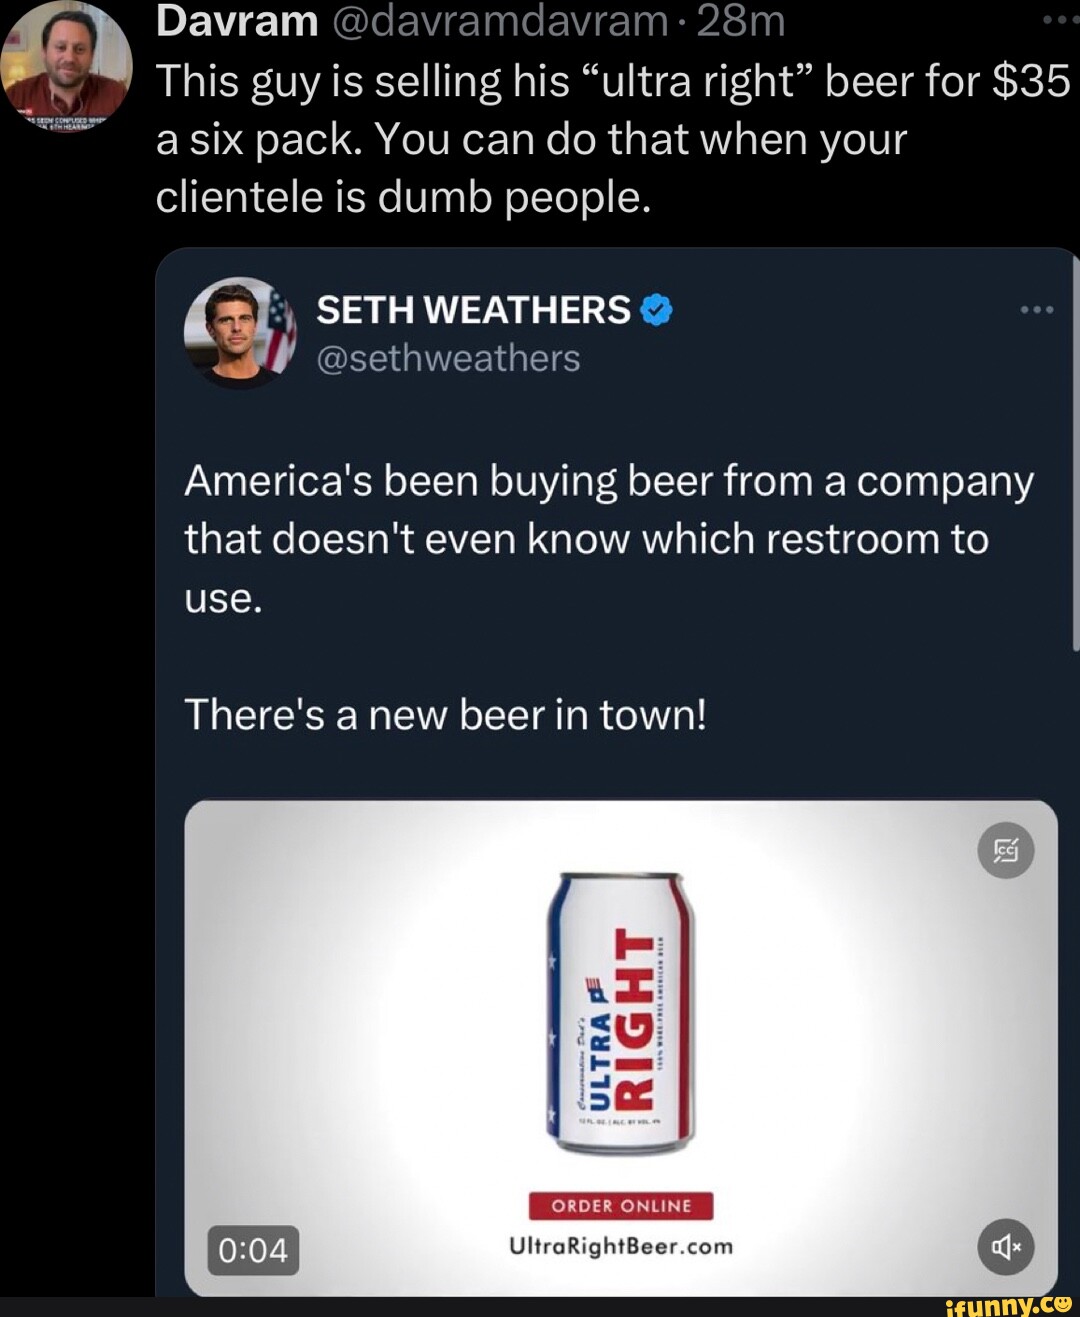
Task: Click the ORDER ONLINE red button
Action: [621, 1206]
